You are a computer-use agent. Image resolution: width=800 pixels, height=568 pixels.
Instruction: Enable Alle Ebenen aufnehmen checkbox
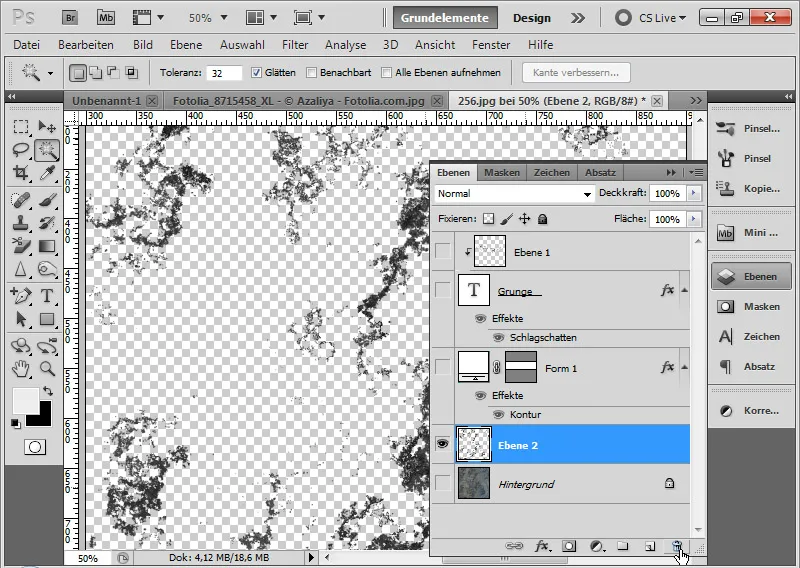tap(387, 72)
